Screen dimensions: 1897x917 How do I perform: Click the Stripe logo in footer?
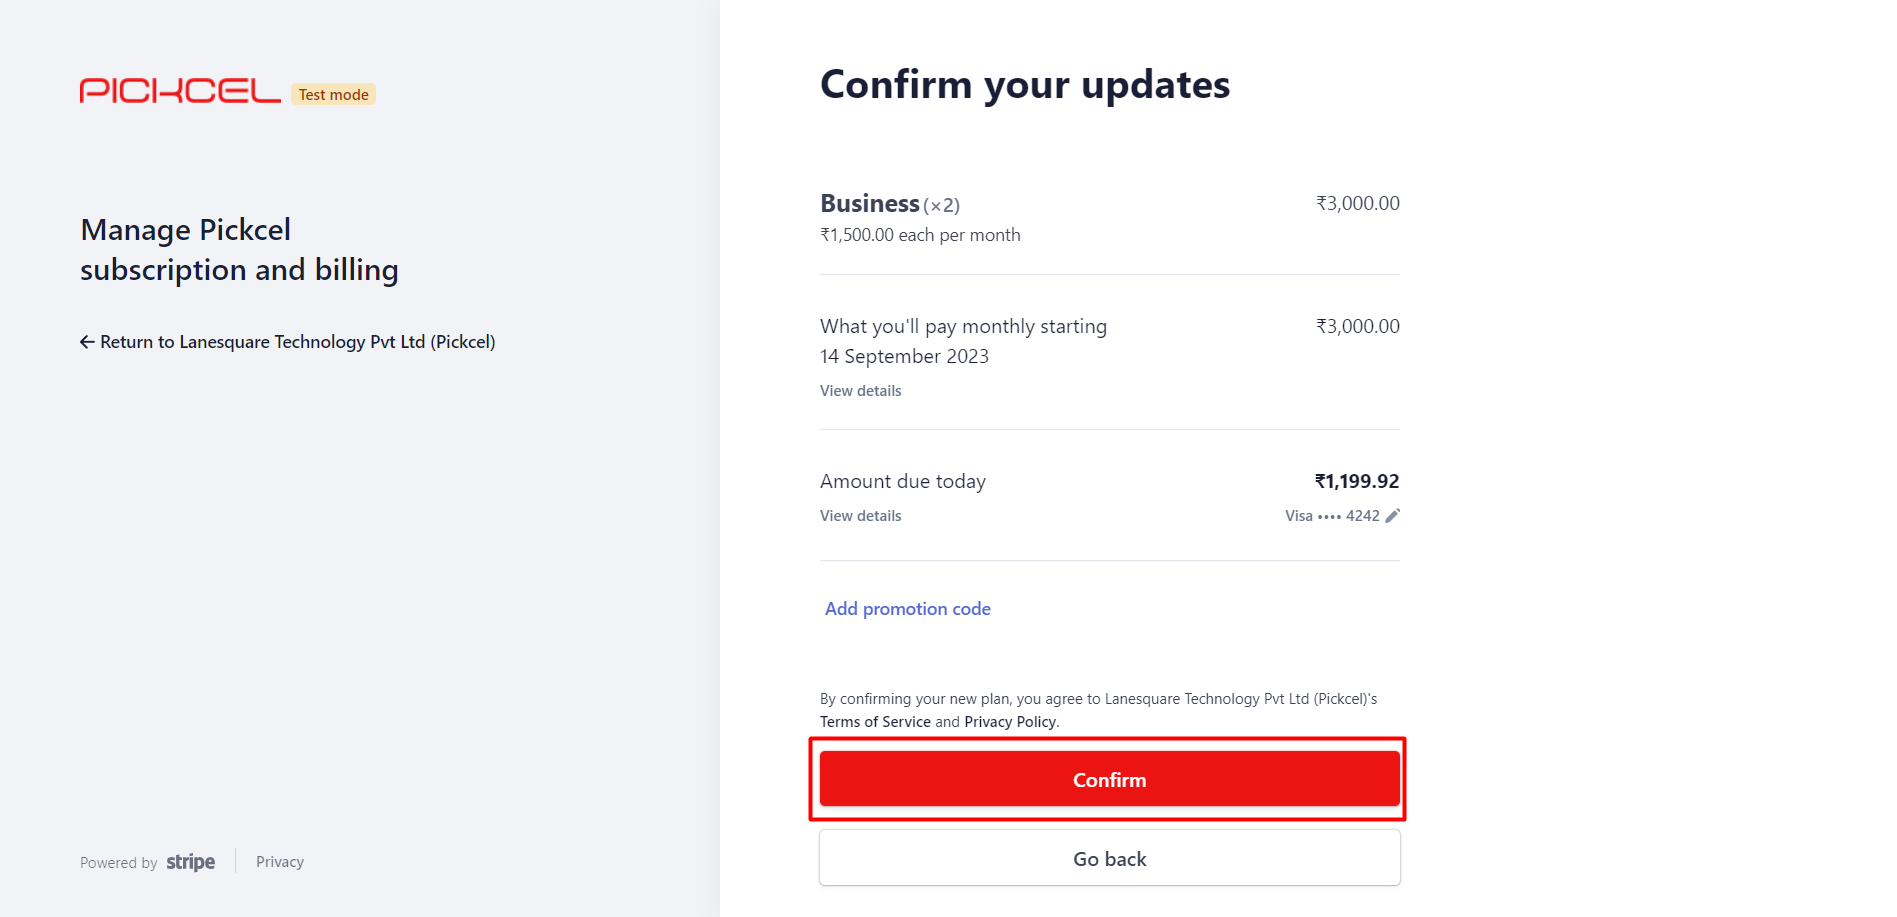[190, 862]
